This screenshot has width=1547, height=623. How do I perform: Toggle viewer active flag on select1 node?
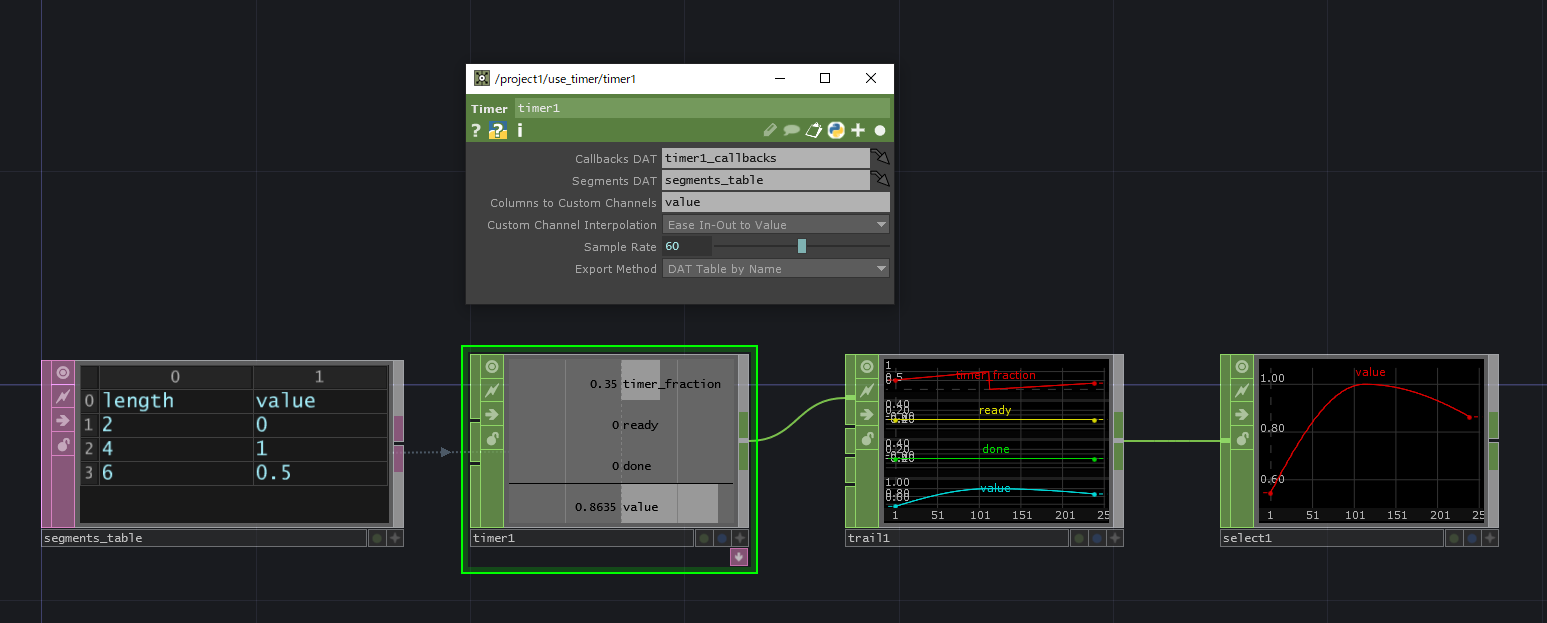pos(1242,367)
